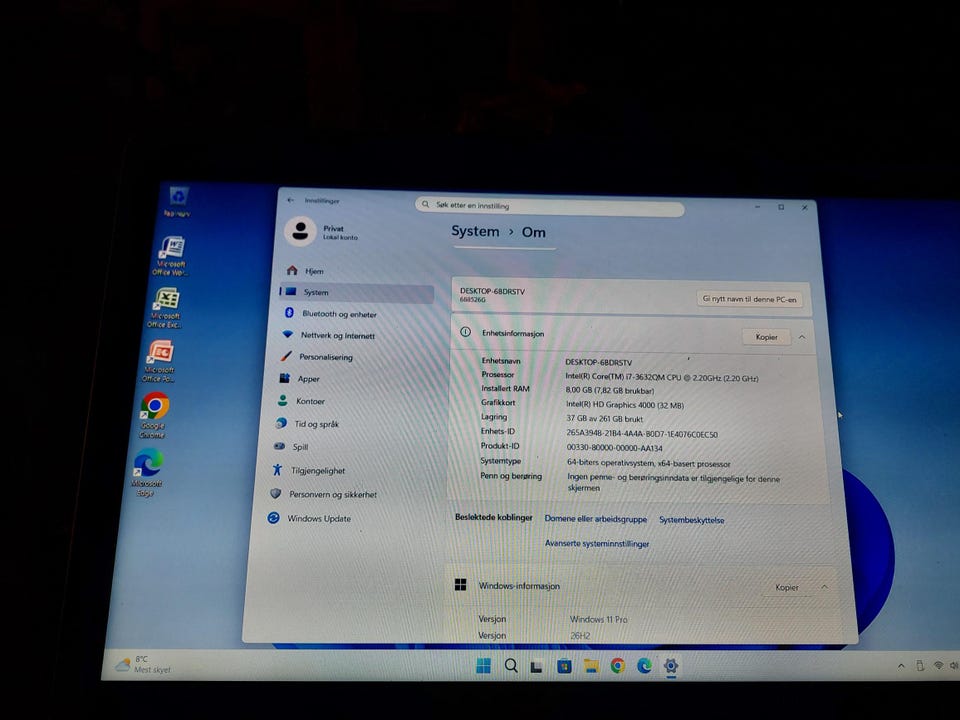Show hidden system tray icons
Image resolution: width=960 pixels, height=720 pixels.
coord(901,666)
